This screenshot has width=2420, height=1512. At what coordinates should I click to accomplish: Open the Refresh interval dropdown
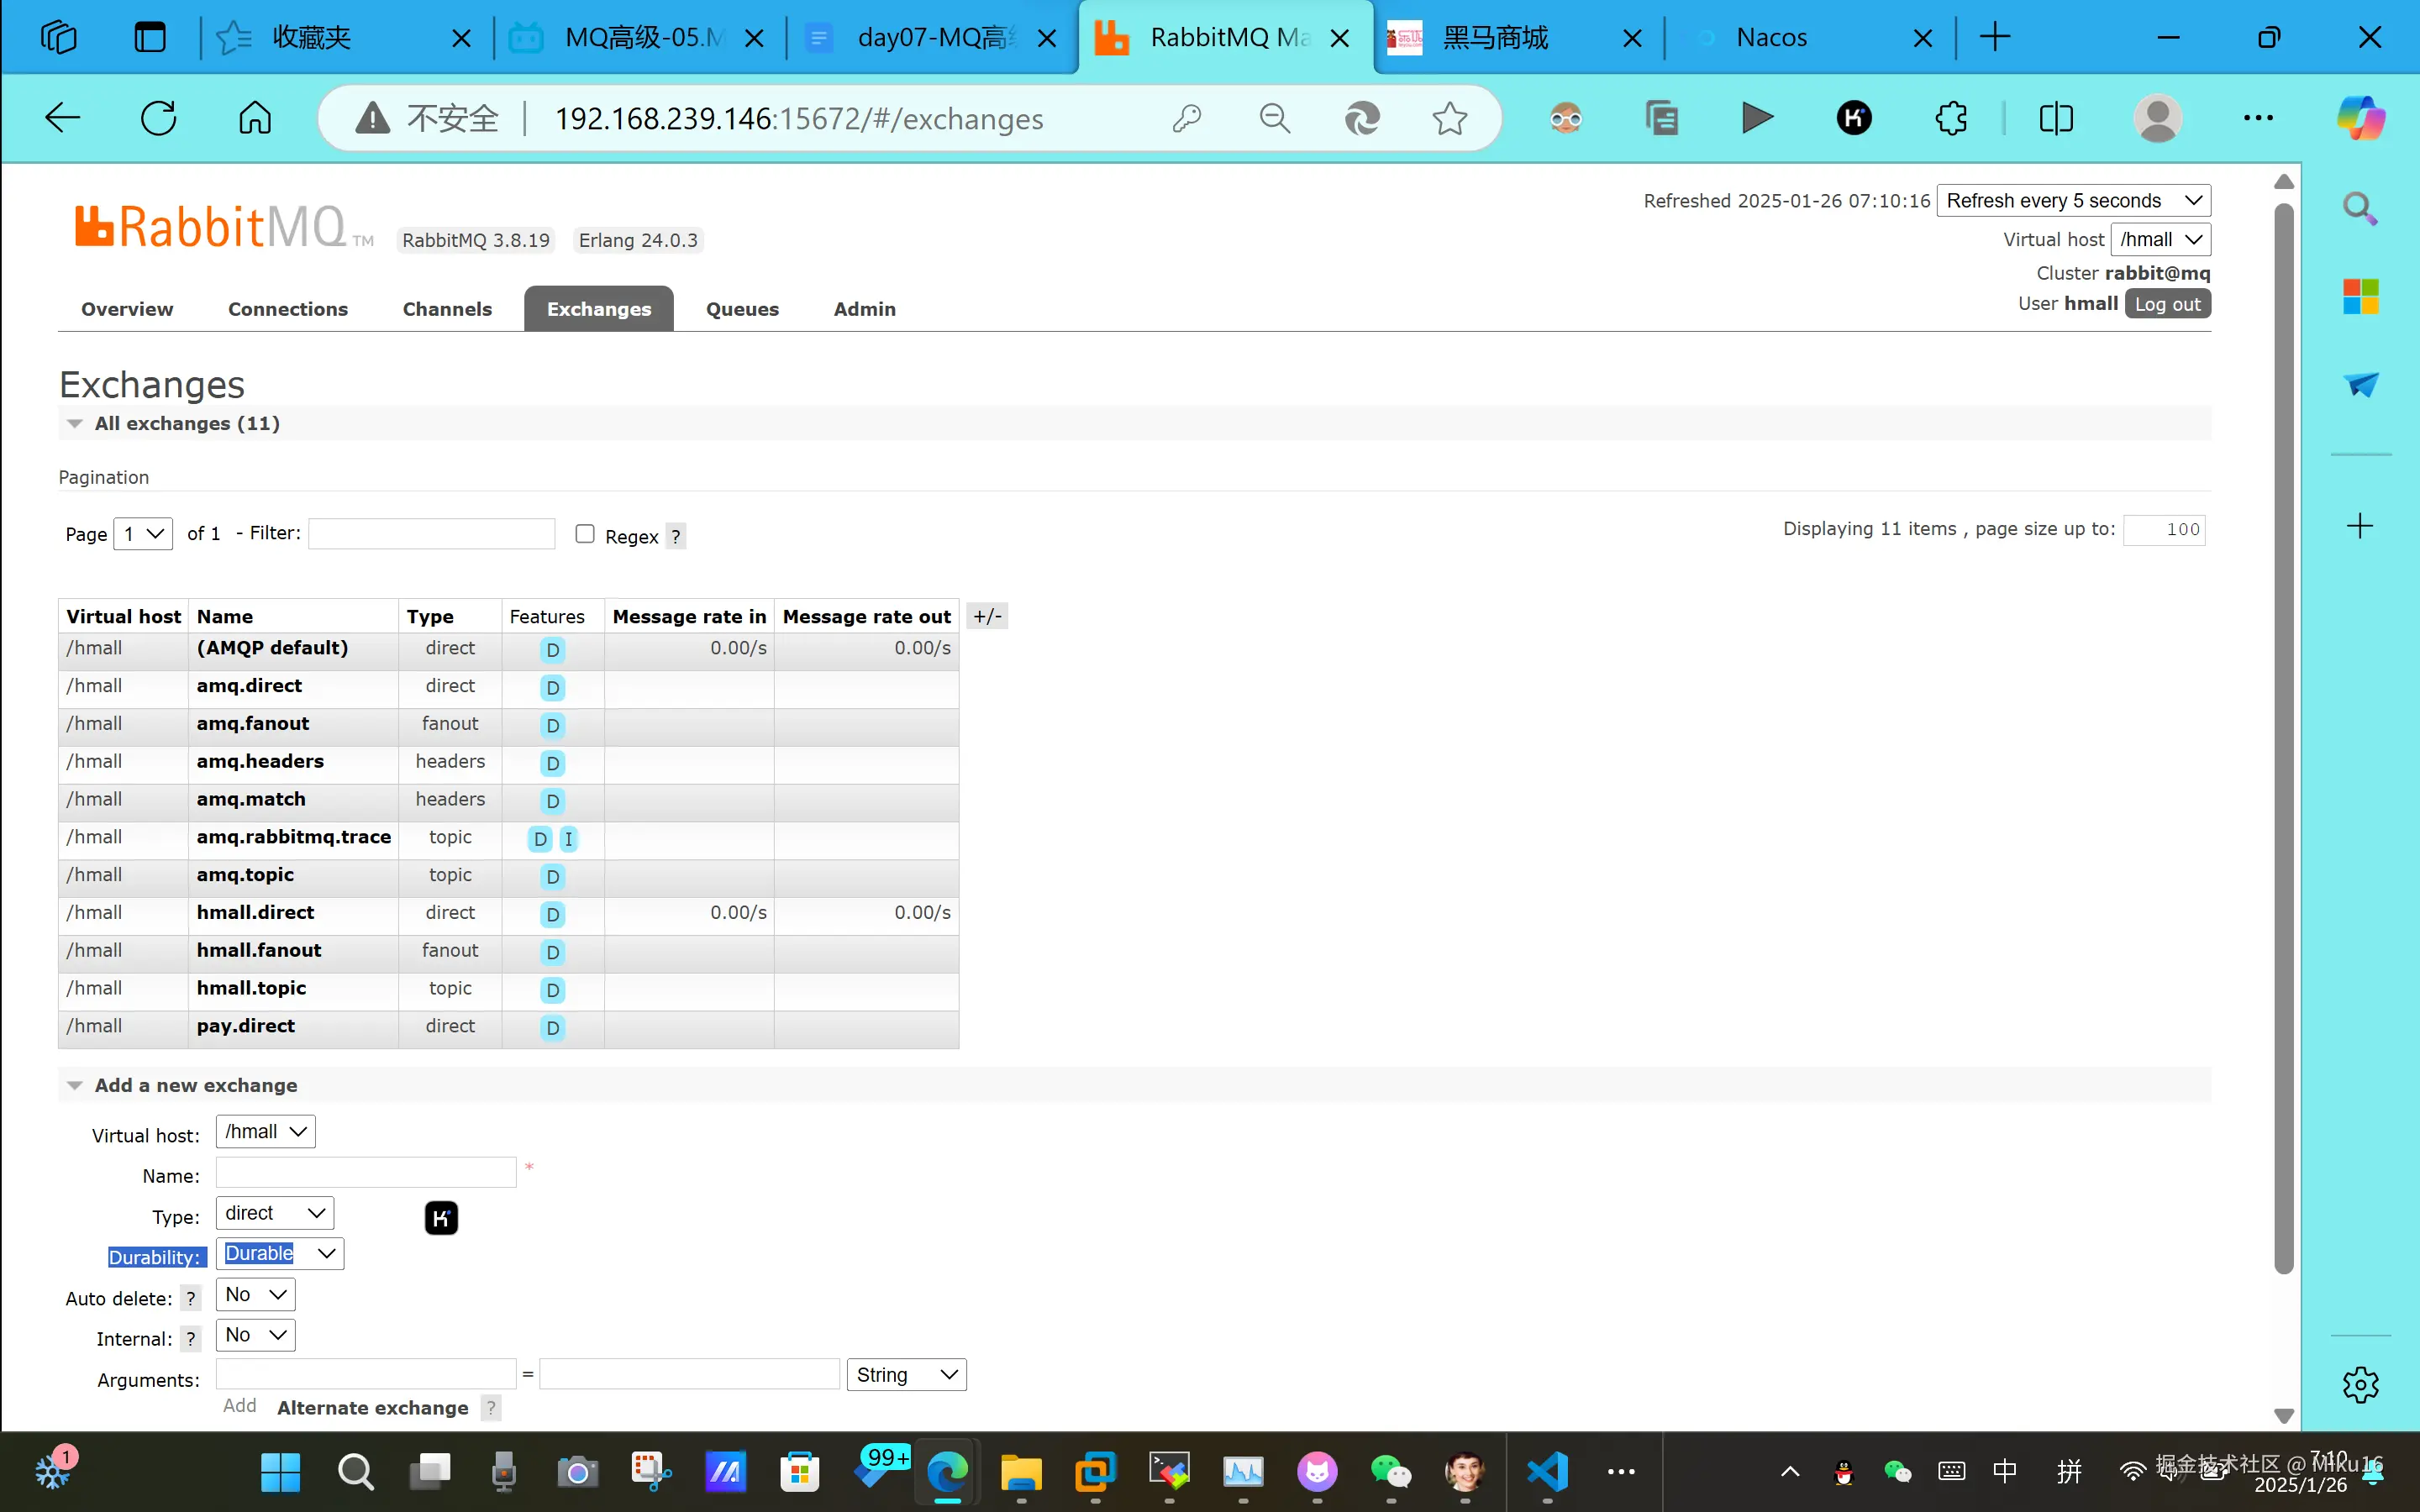[2073, 200]
